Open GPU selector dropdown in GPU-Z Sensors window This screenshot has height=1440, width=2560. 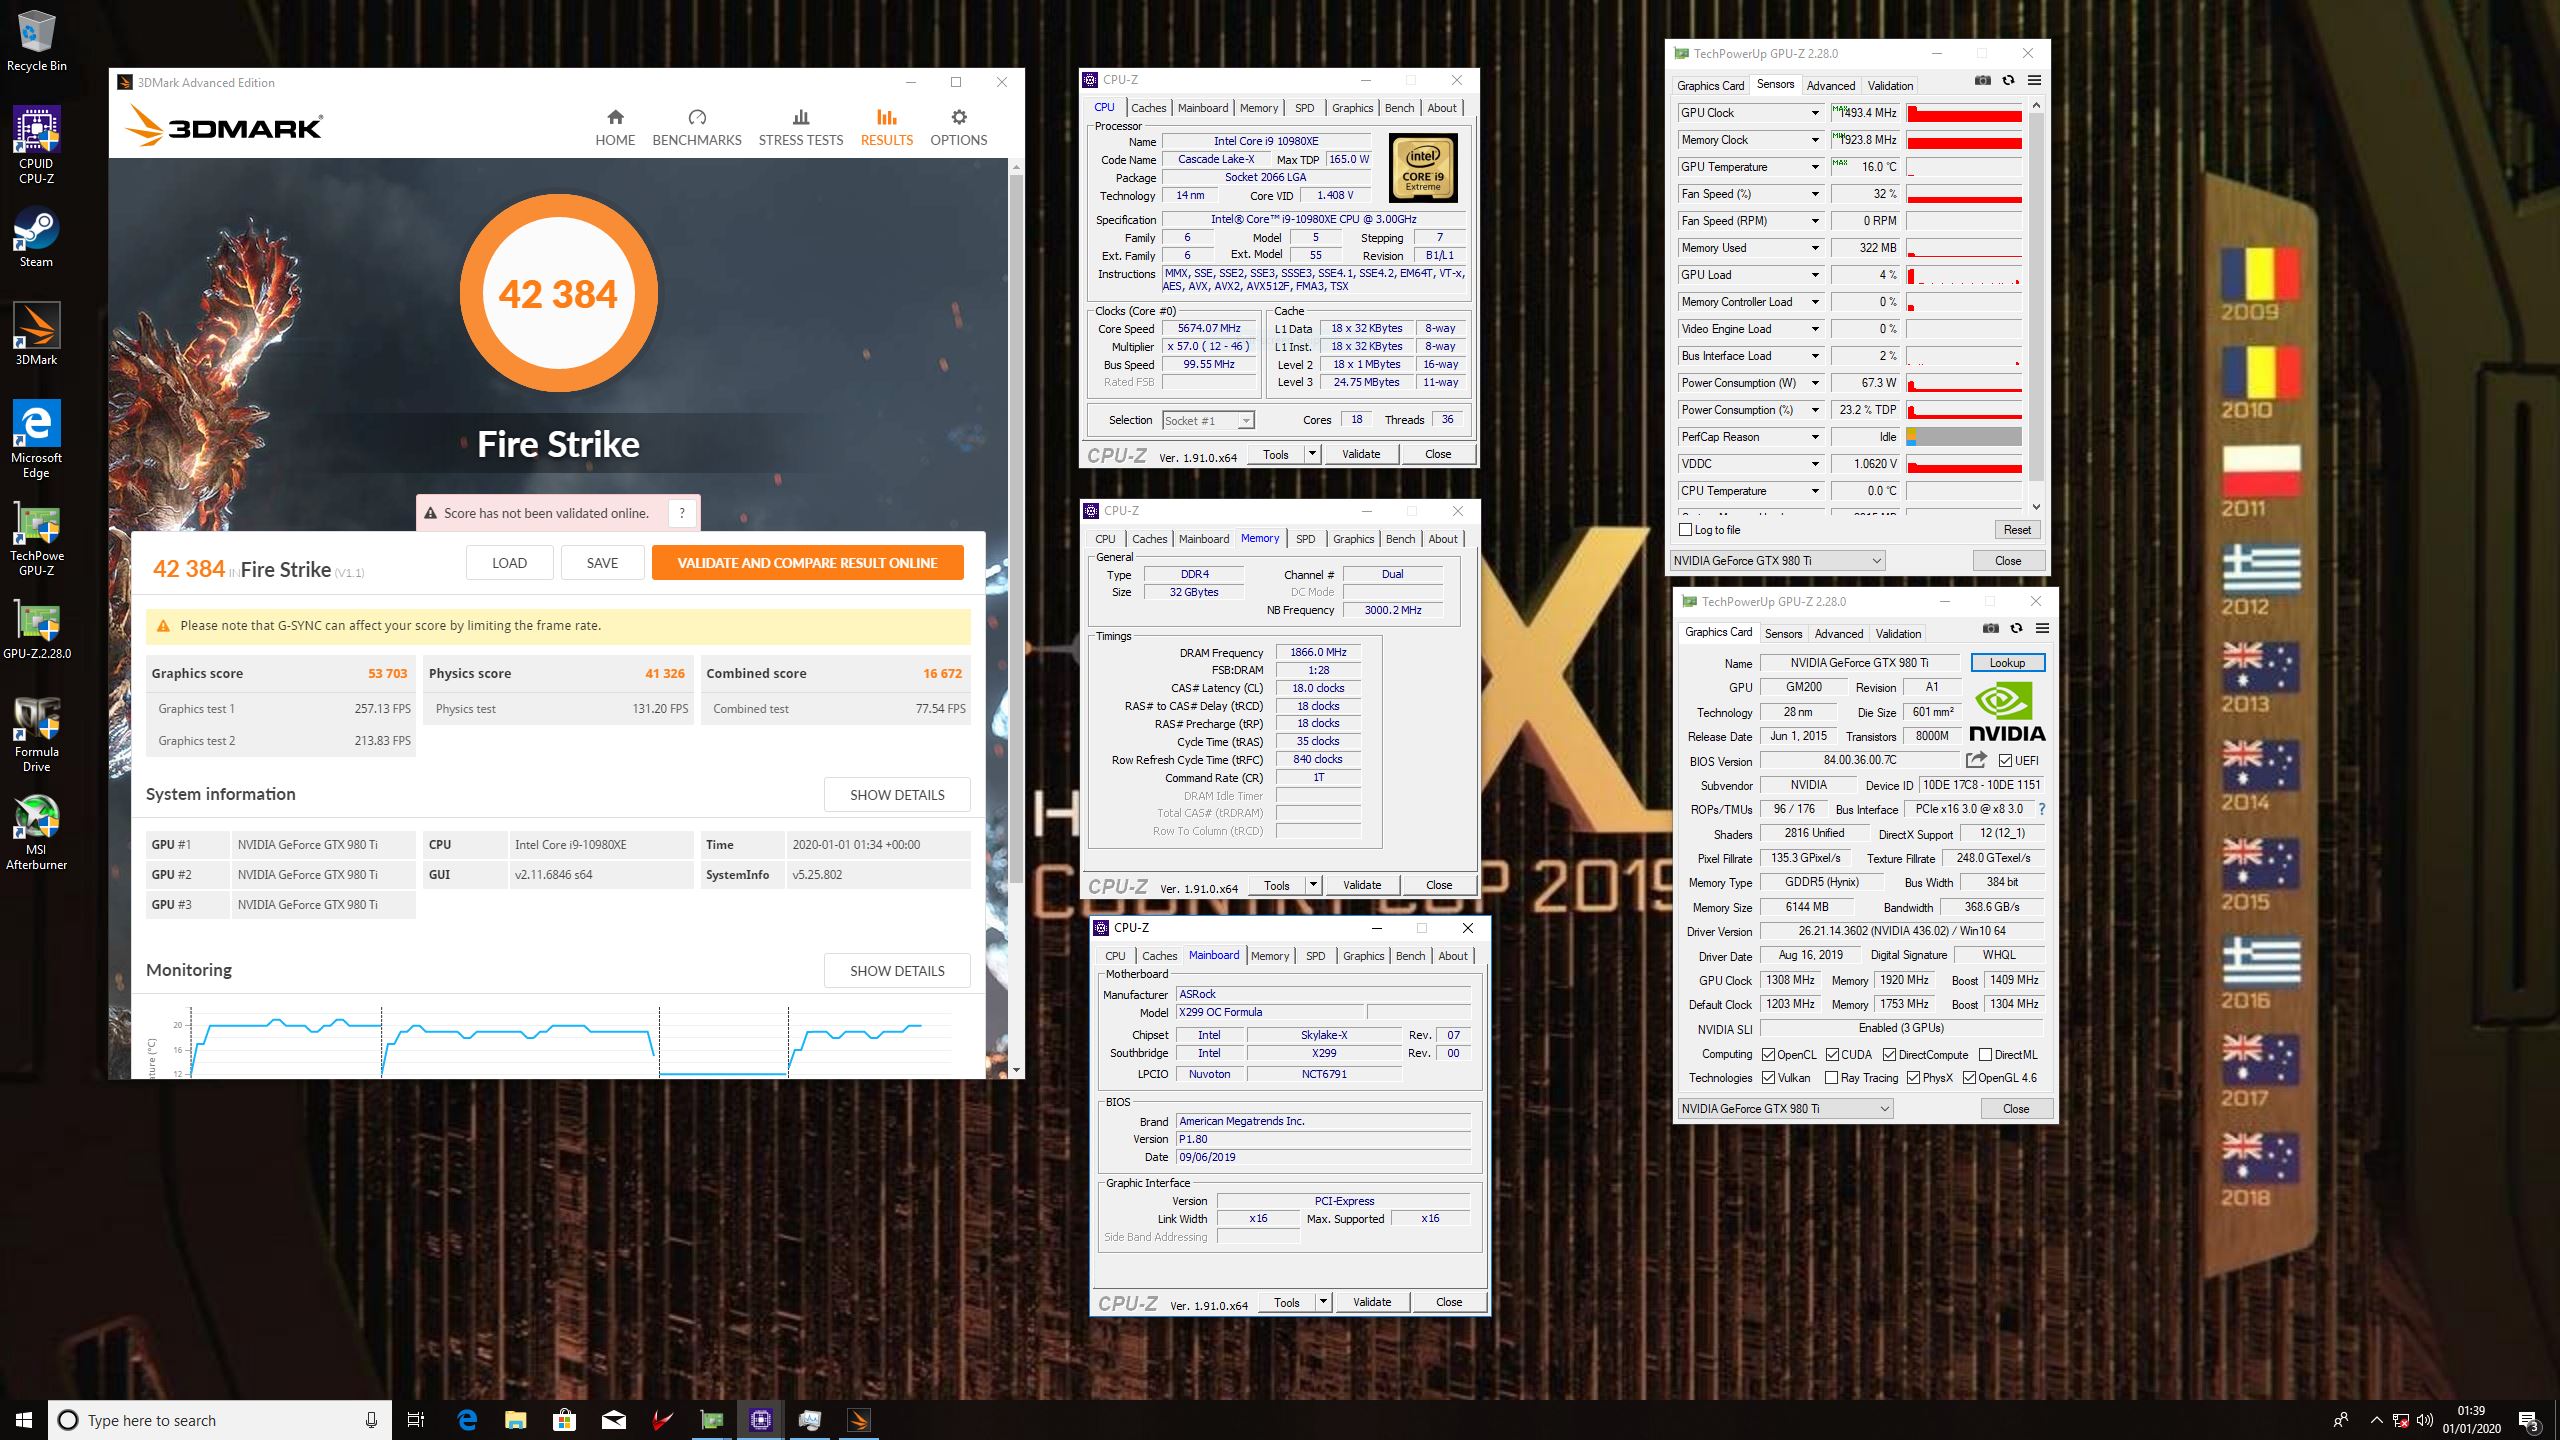pyautogui.click(x=1778, y=560)
